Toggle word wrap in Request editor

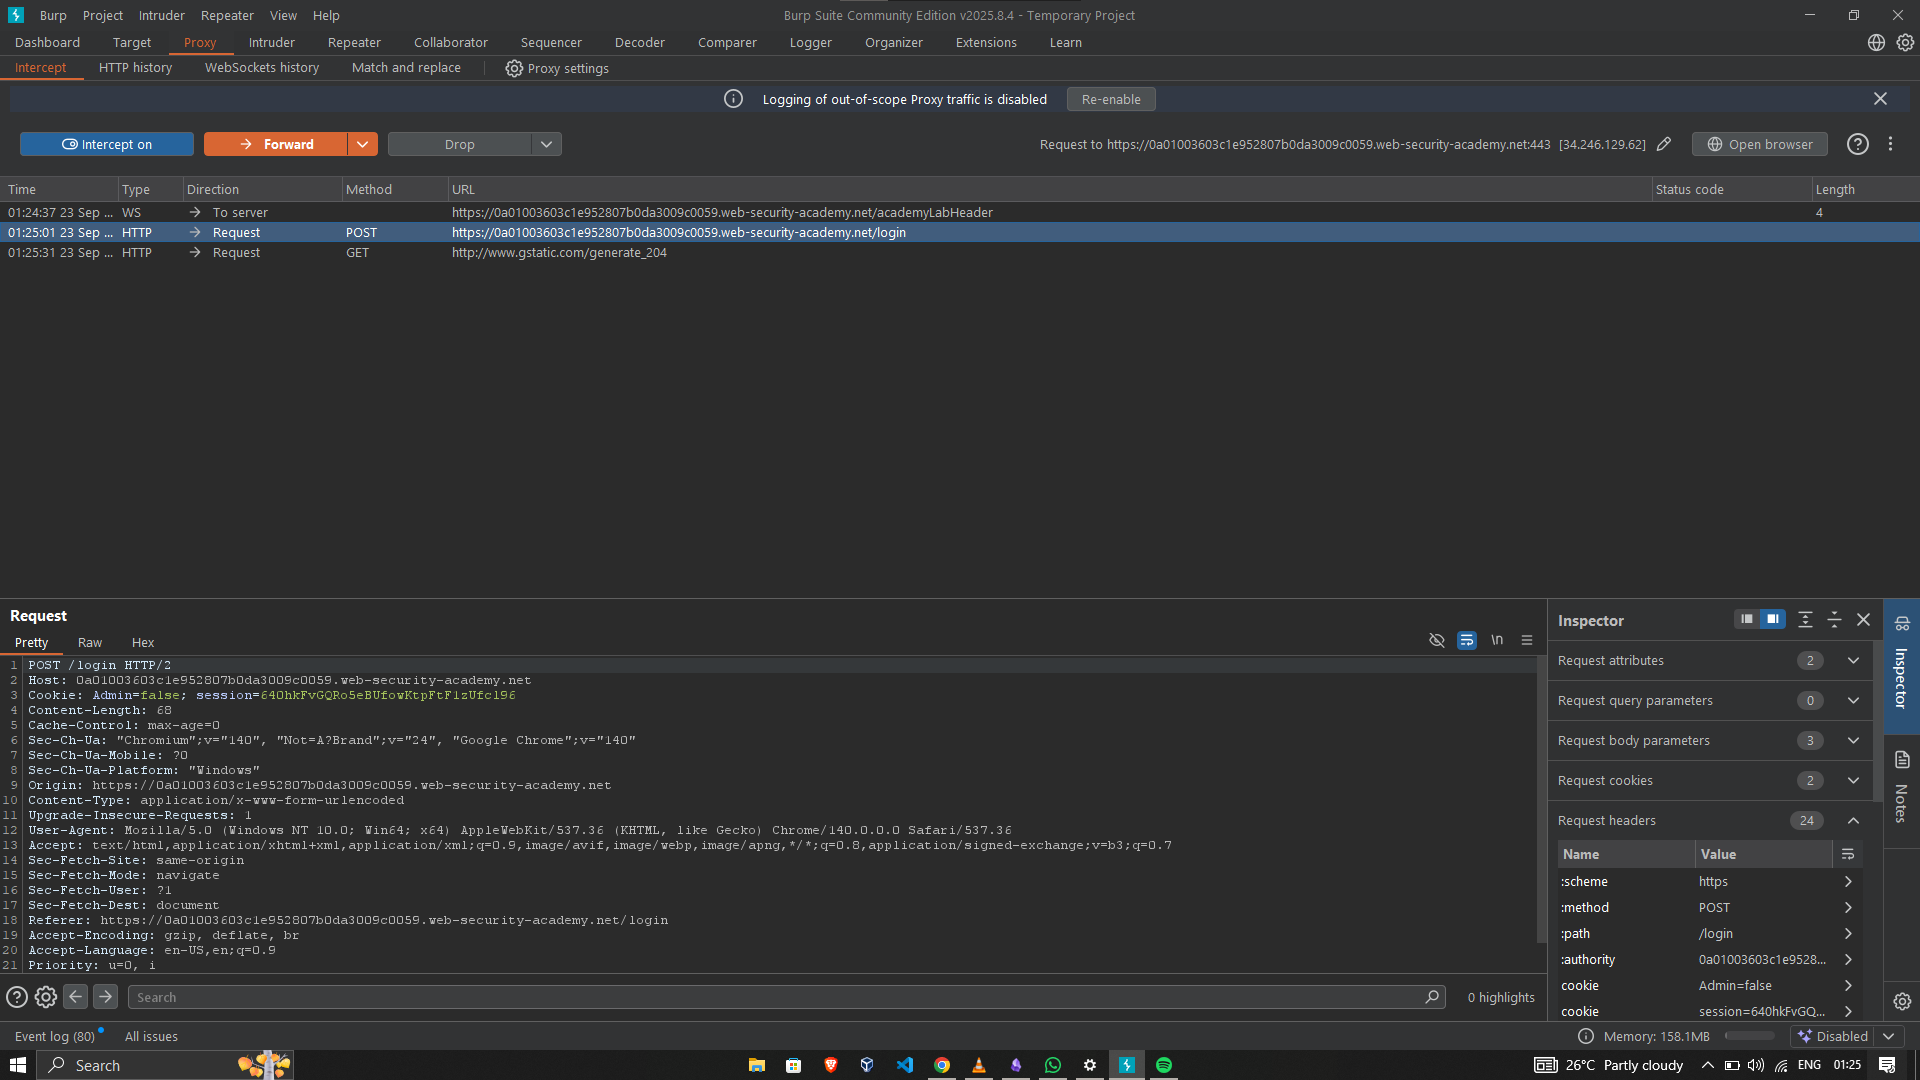tap(1467, 641)
